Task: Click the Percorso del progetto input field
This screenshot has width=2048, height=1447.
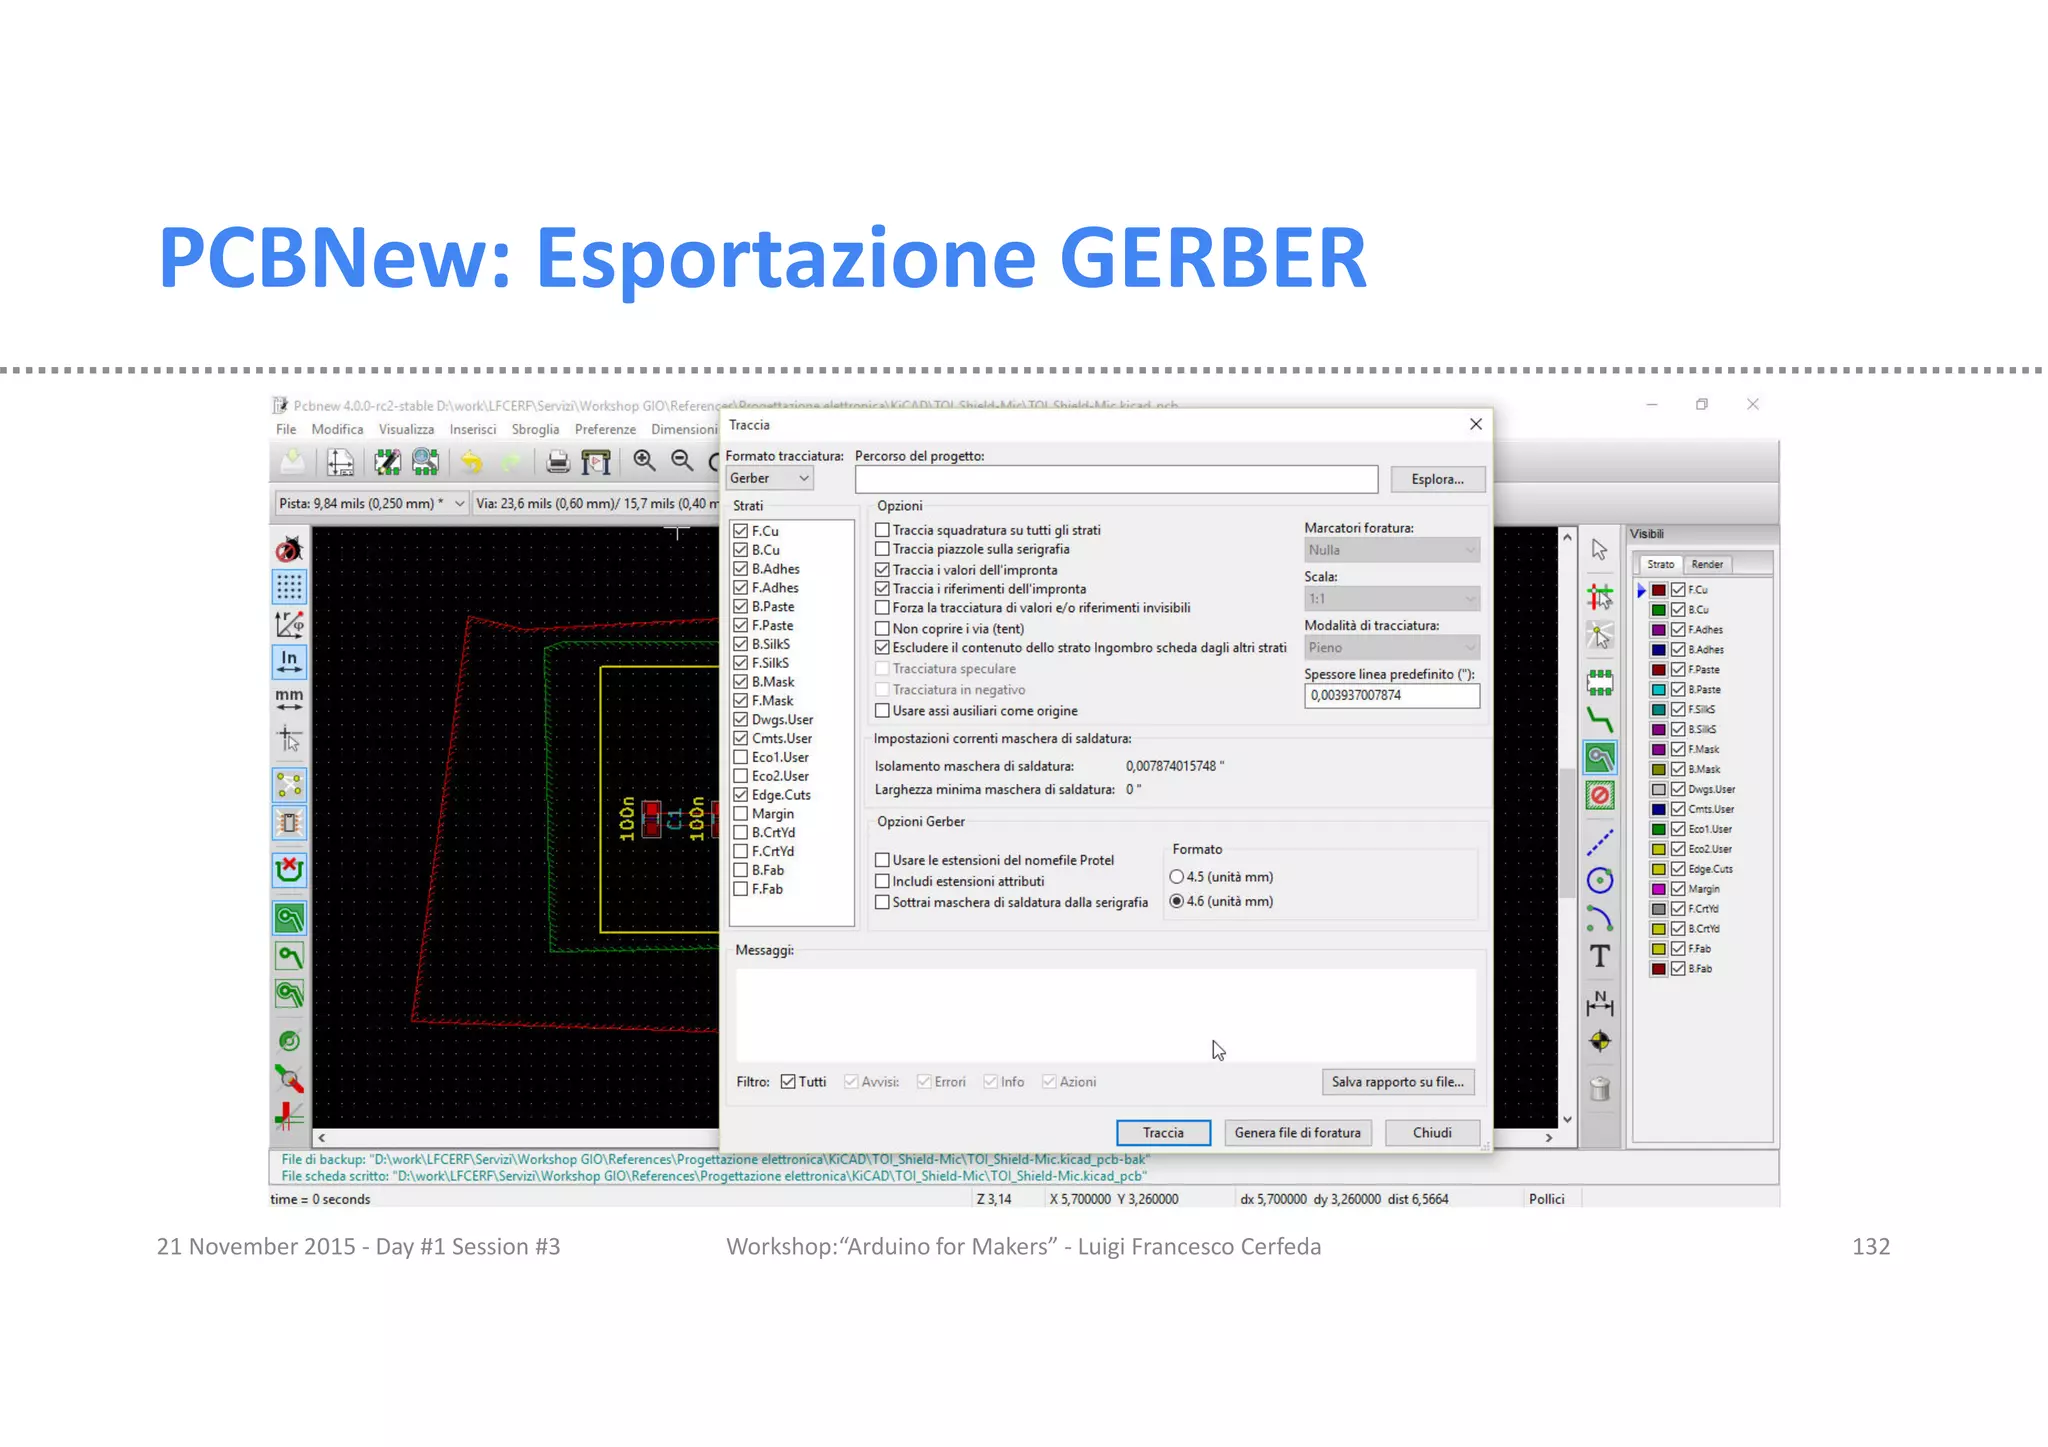Action: 1116,480
